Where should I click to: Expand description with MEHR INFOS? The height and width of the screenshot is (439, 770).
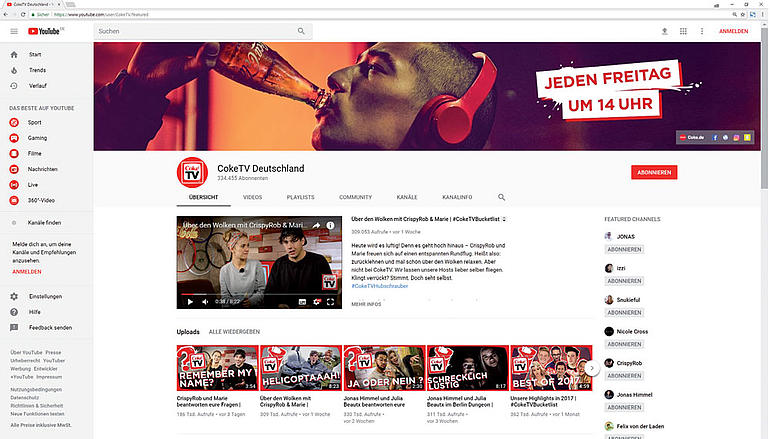pyautogui.click(x=366, y=304)
